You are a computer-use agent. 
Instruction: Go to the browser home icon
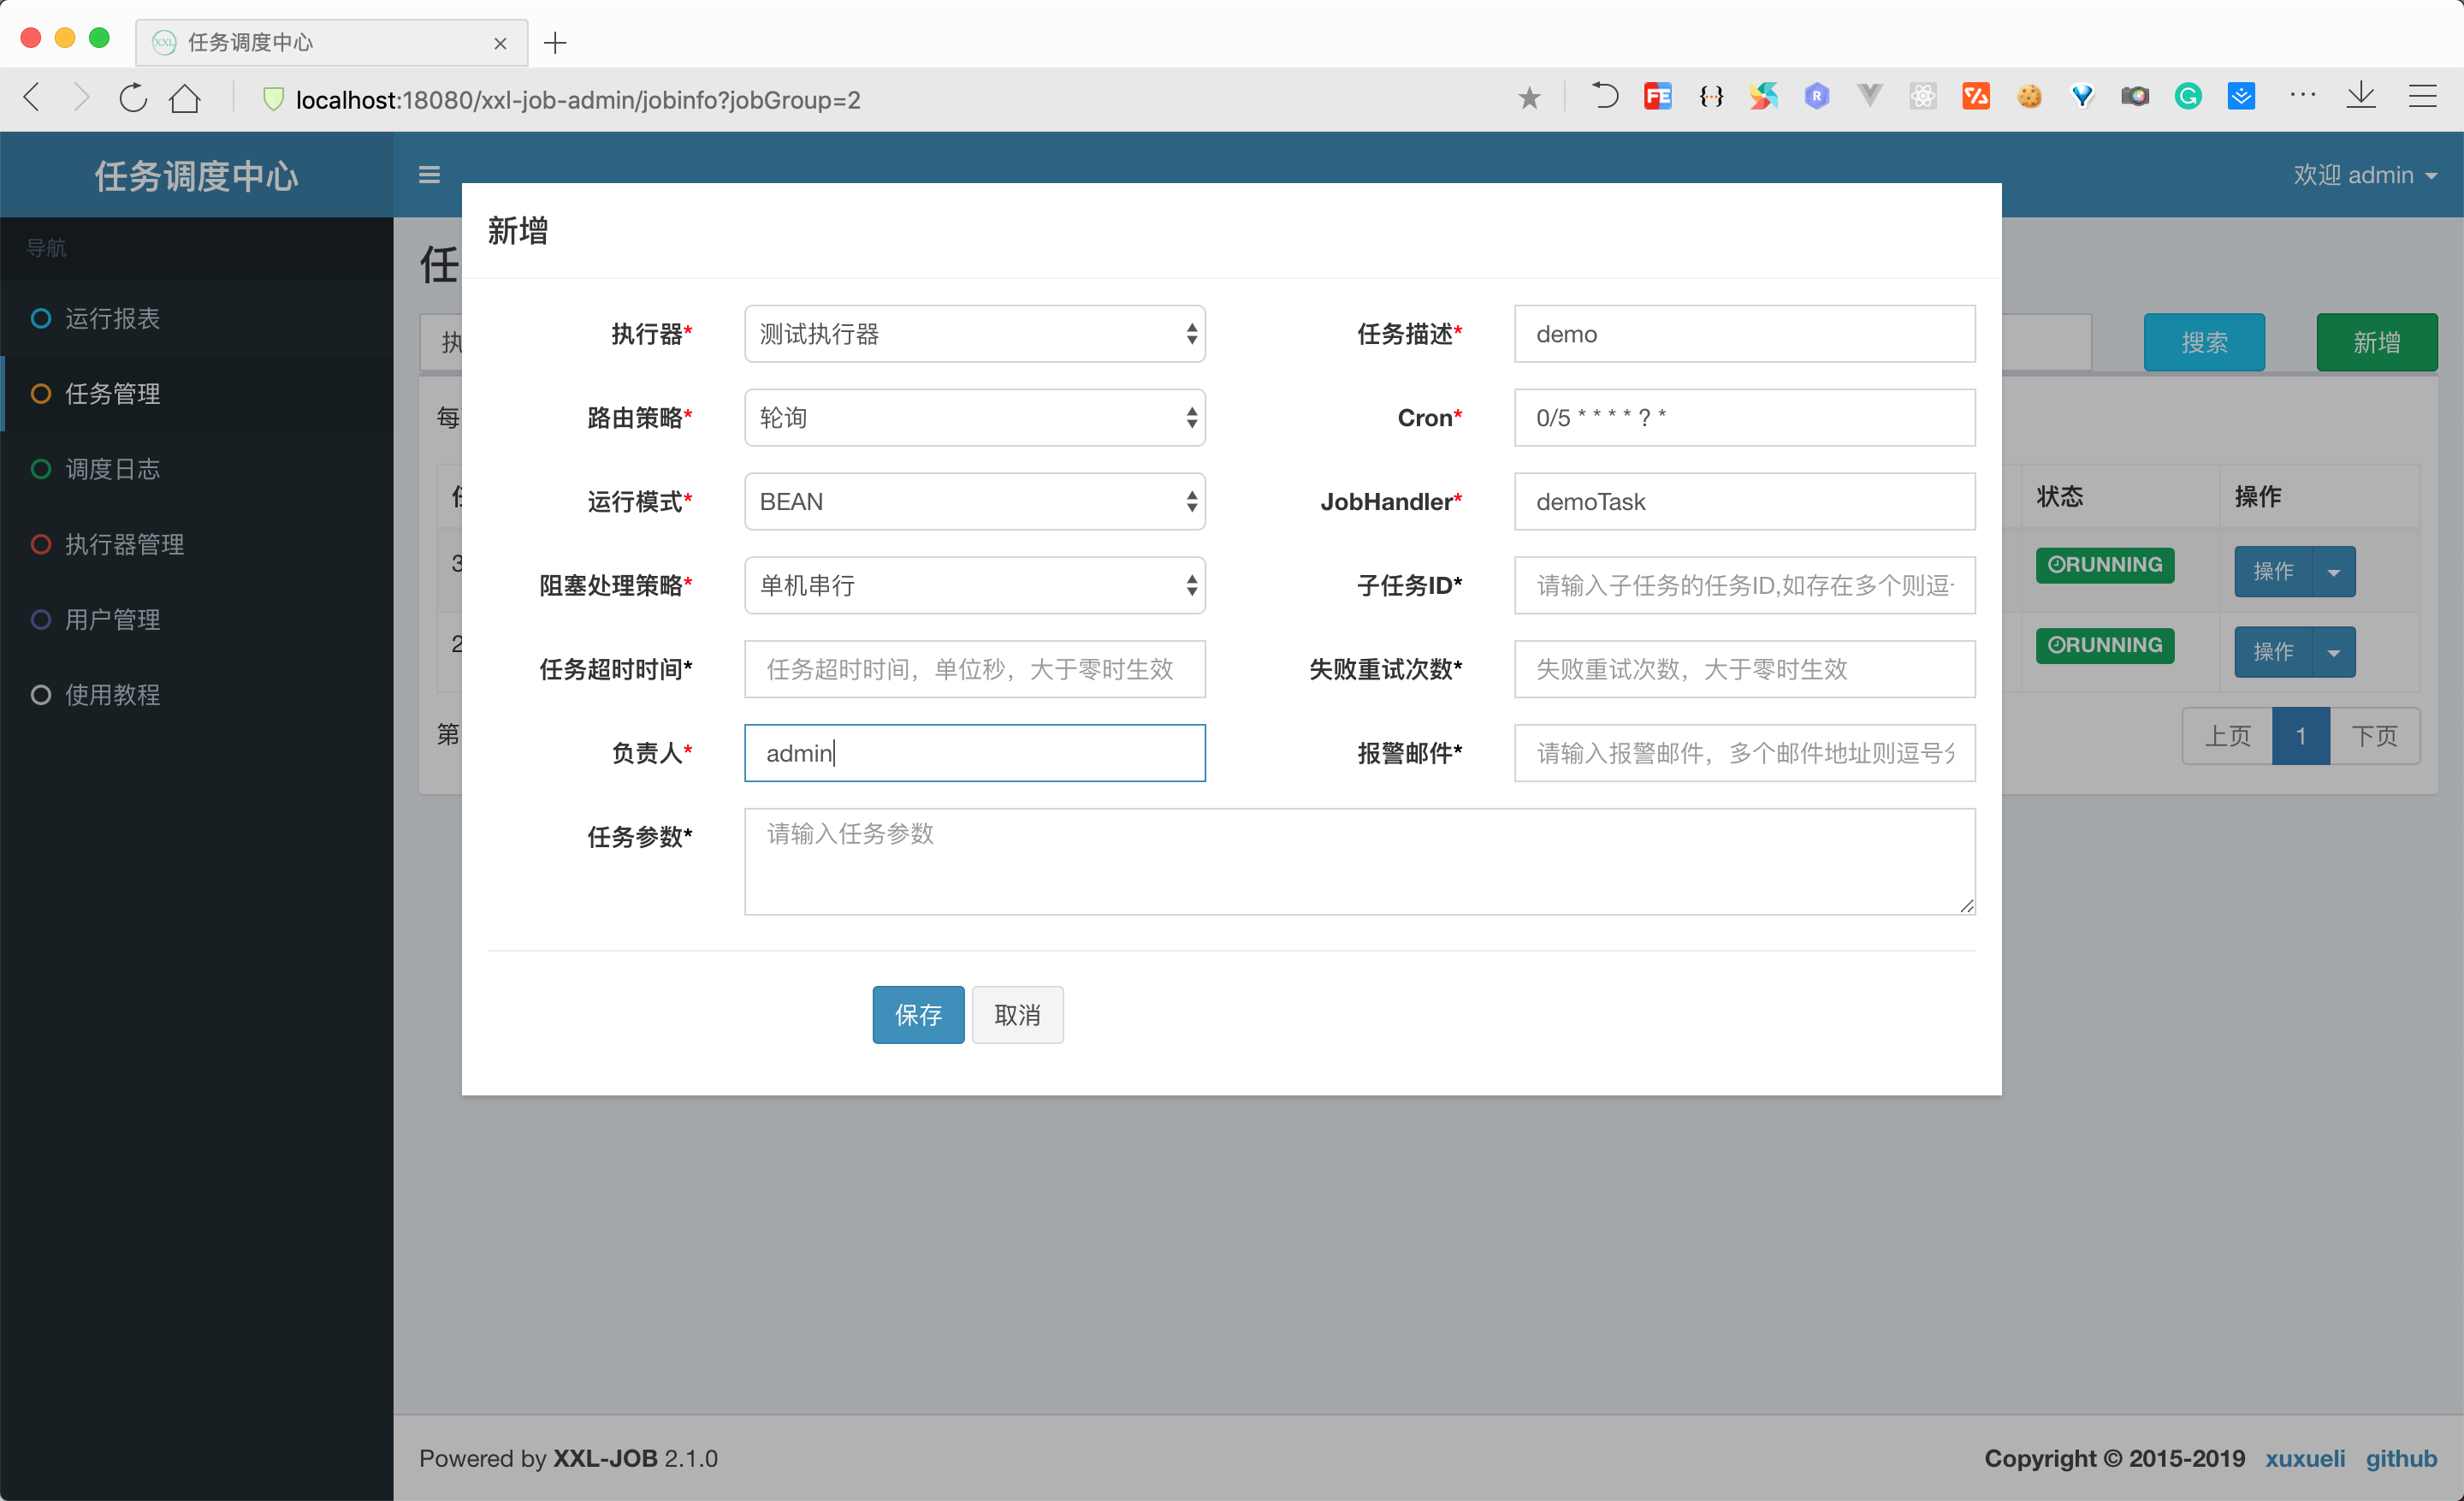click(185, 98)
